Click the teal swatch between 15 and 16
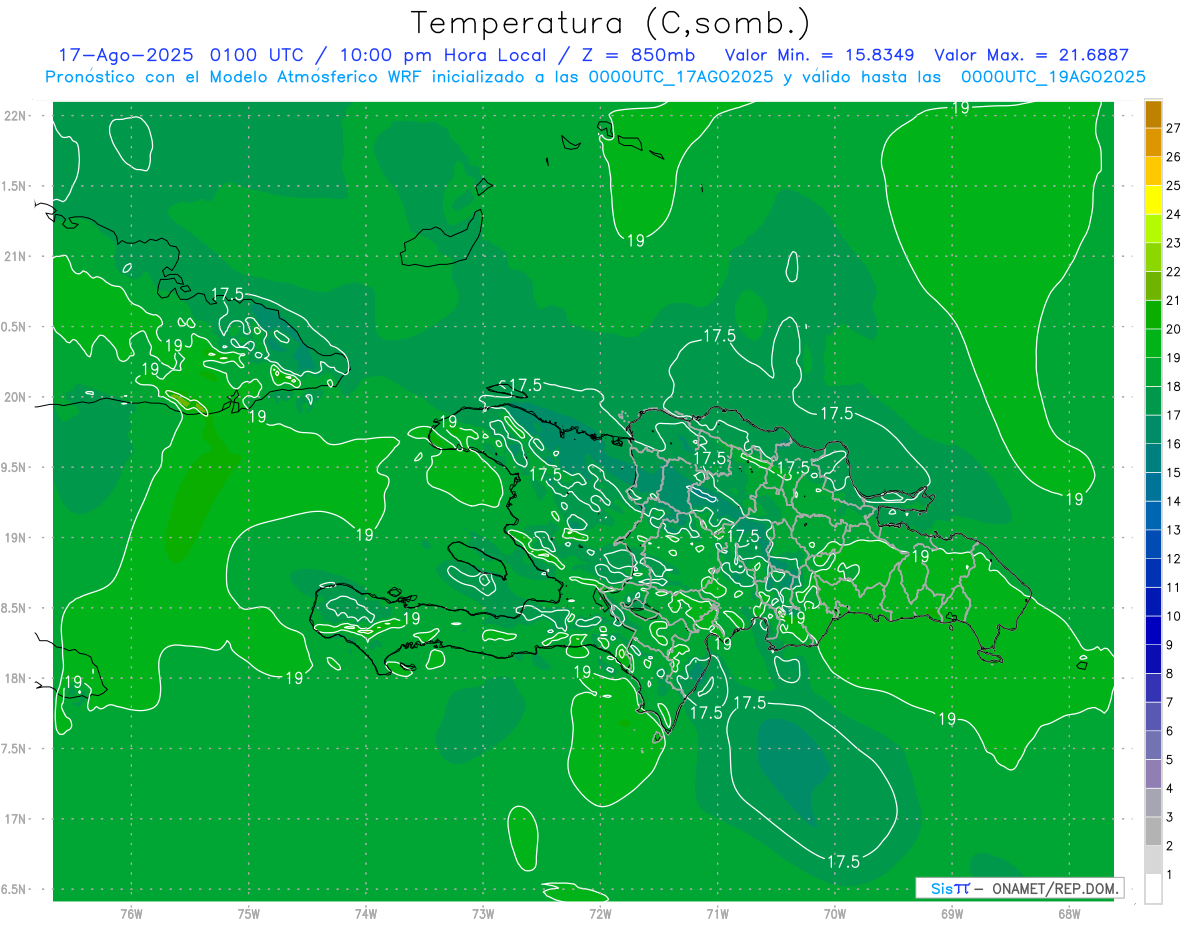The image size is (1200, 927). click(1153, 459)
